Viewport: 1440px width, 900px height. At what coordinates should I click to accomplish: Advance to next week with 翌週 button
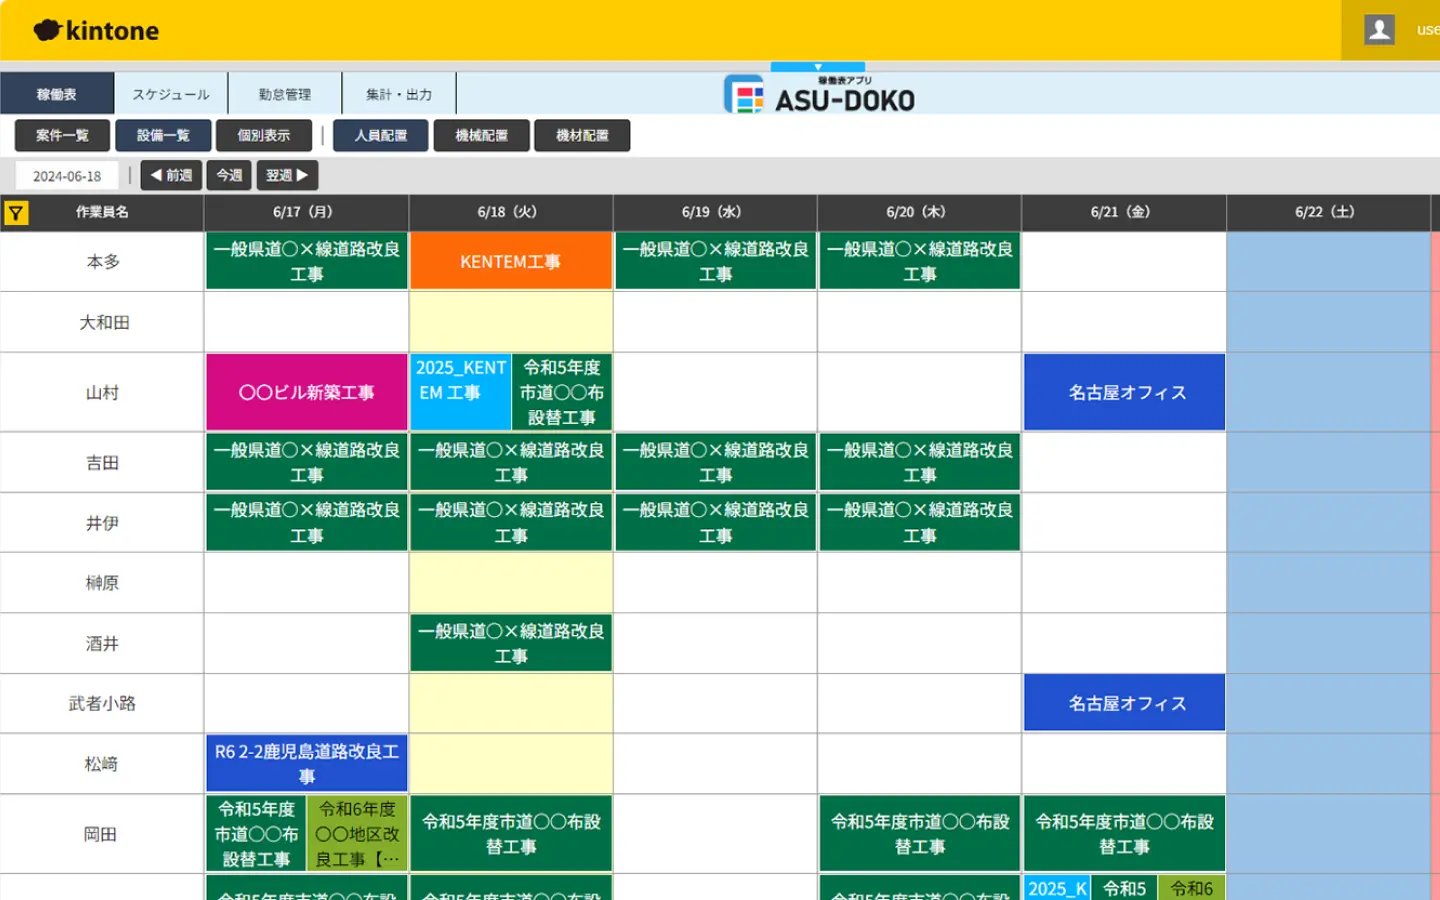pyautogui.click(x=287, y=176)
